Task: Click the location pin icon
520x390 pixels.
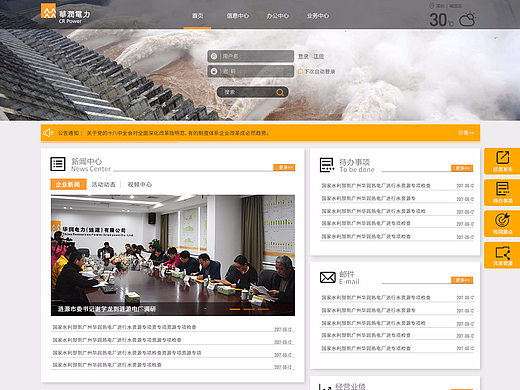Action: [x=431, y=6]
